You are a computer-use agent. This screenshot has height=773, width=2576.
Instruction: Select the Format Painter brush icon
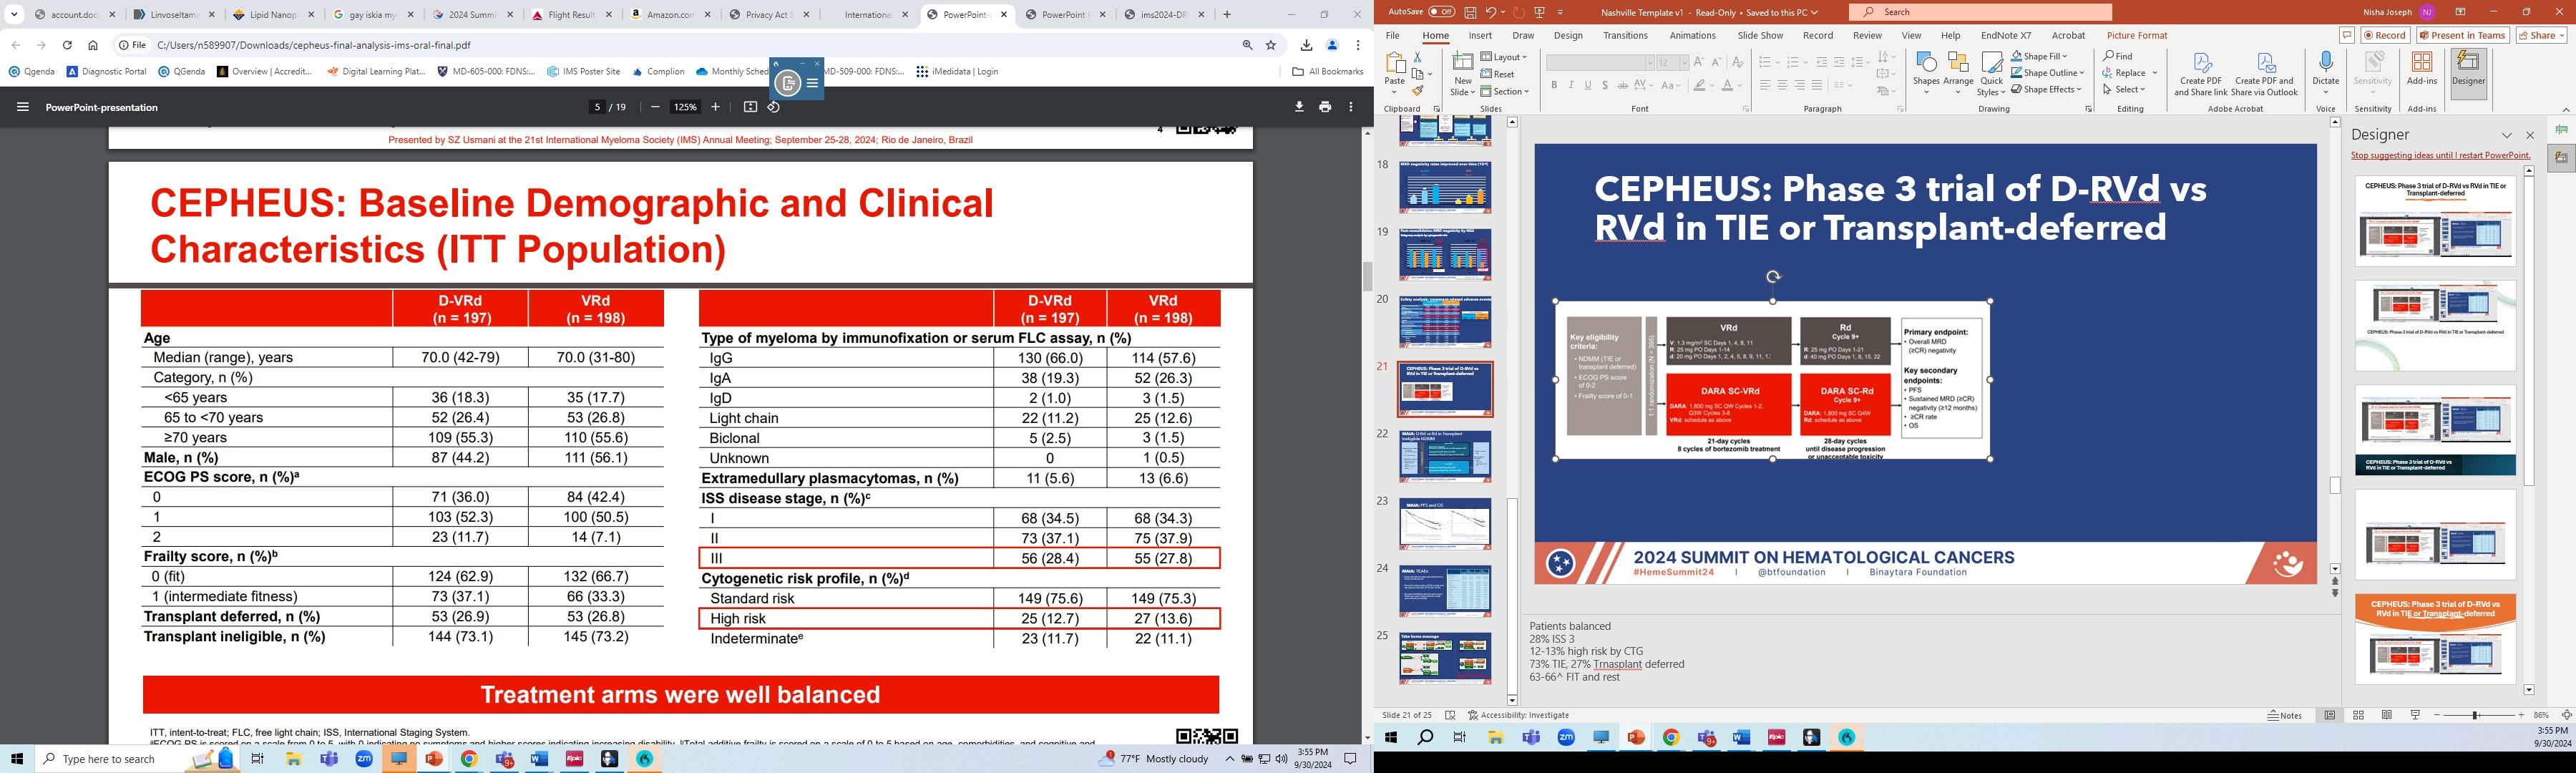[1417, 91]
